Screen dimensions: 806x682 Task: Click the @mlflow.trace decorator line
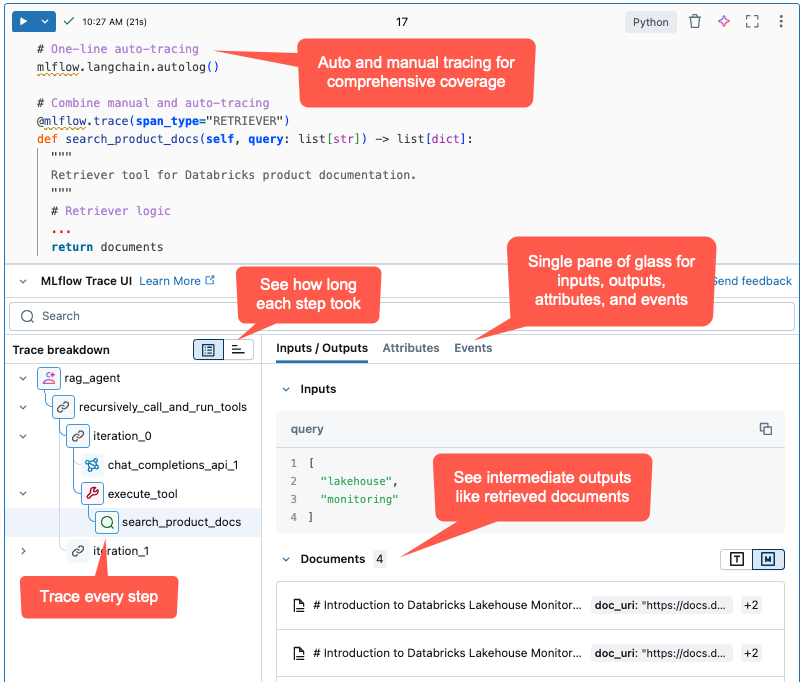coord(163,121)
